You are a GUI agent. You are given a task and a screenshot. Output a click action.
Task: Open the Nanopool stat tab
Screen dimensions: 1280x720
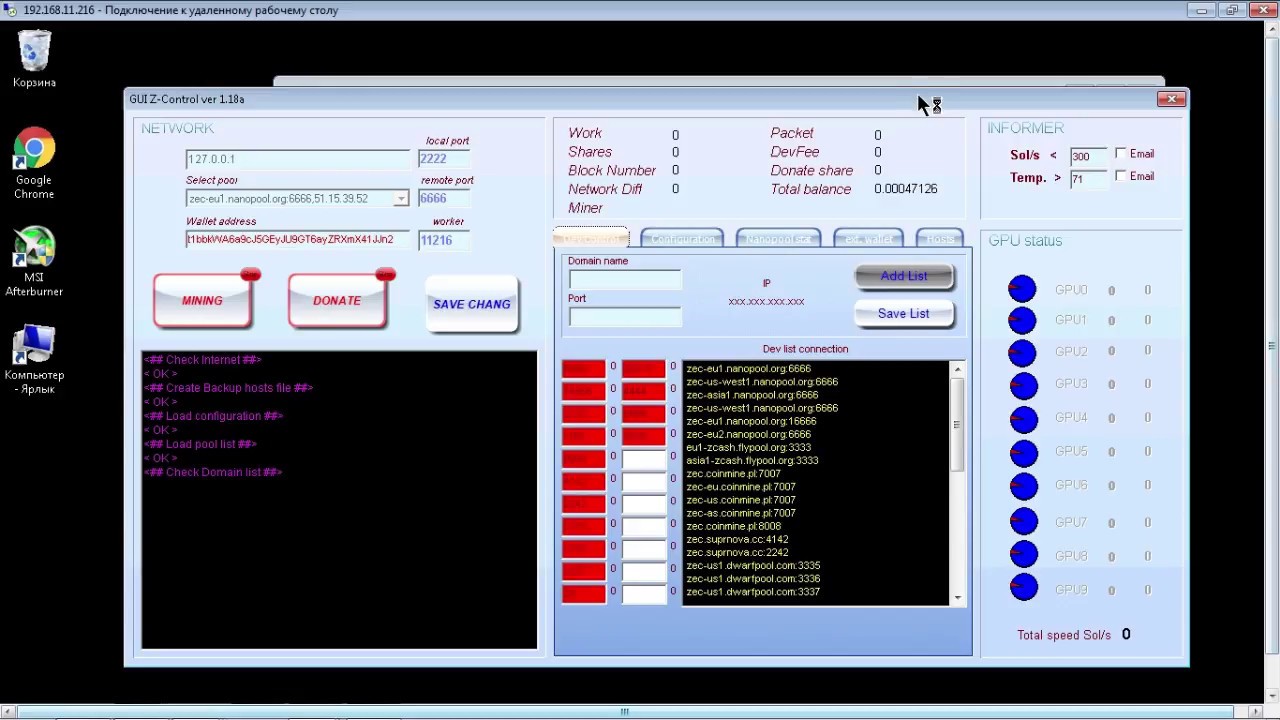[x=778, y=238]
